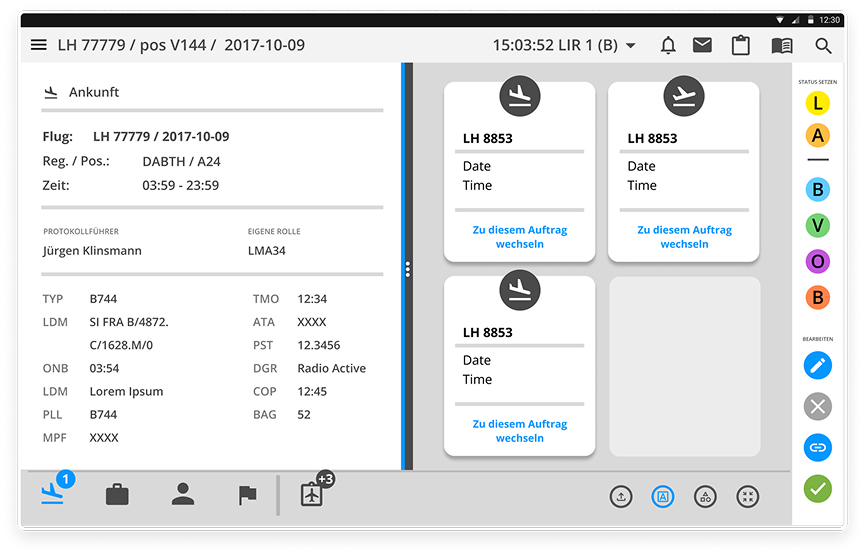
Task: Open the book manual icon
Action: click(782, 45)
